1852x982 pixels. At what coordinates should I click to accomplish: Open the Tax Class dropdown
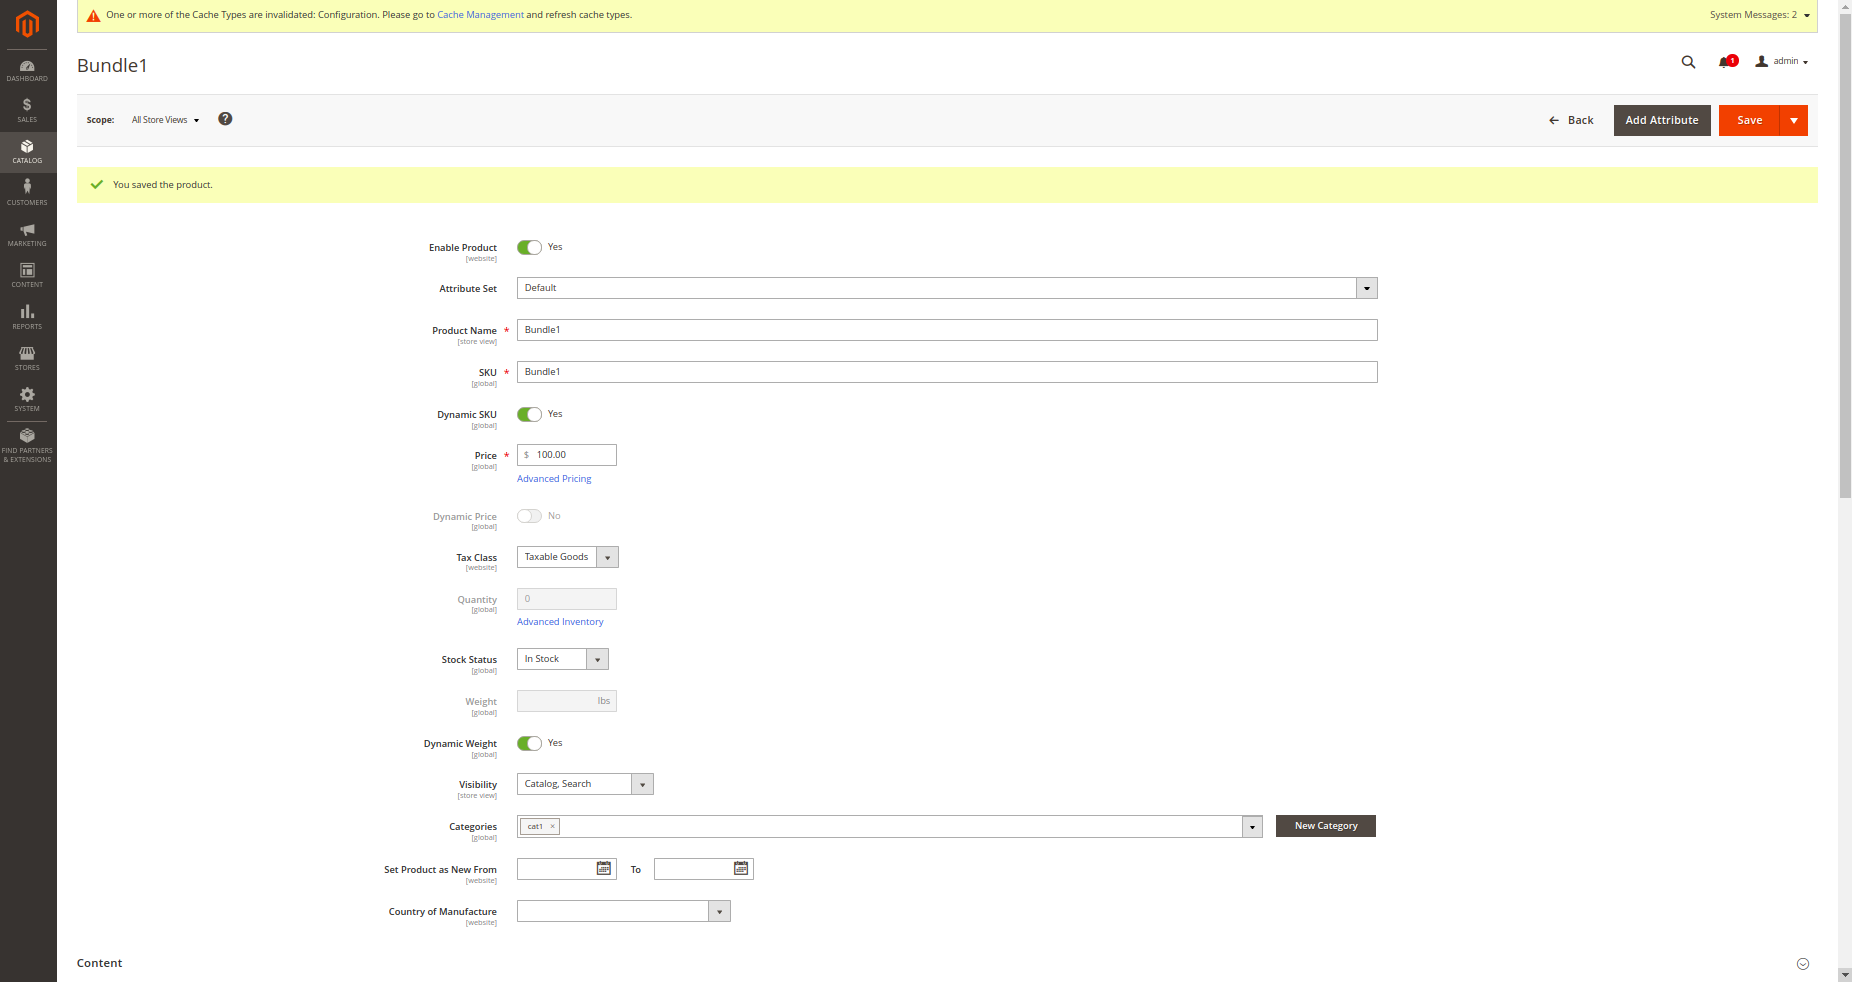[x=568, y=557]
